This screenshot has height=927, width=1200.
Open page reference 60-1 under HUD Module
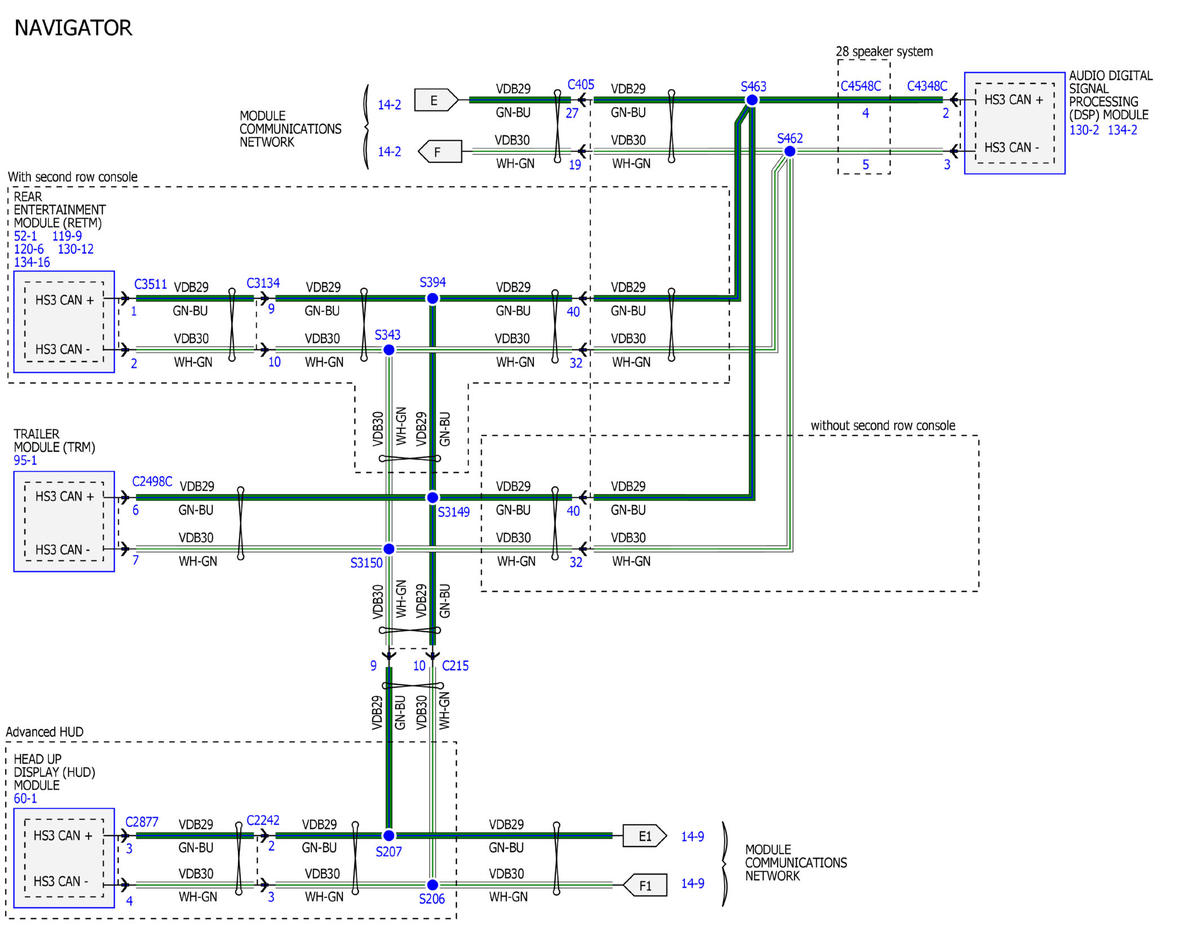click(x=26, y=798)
